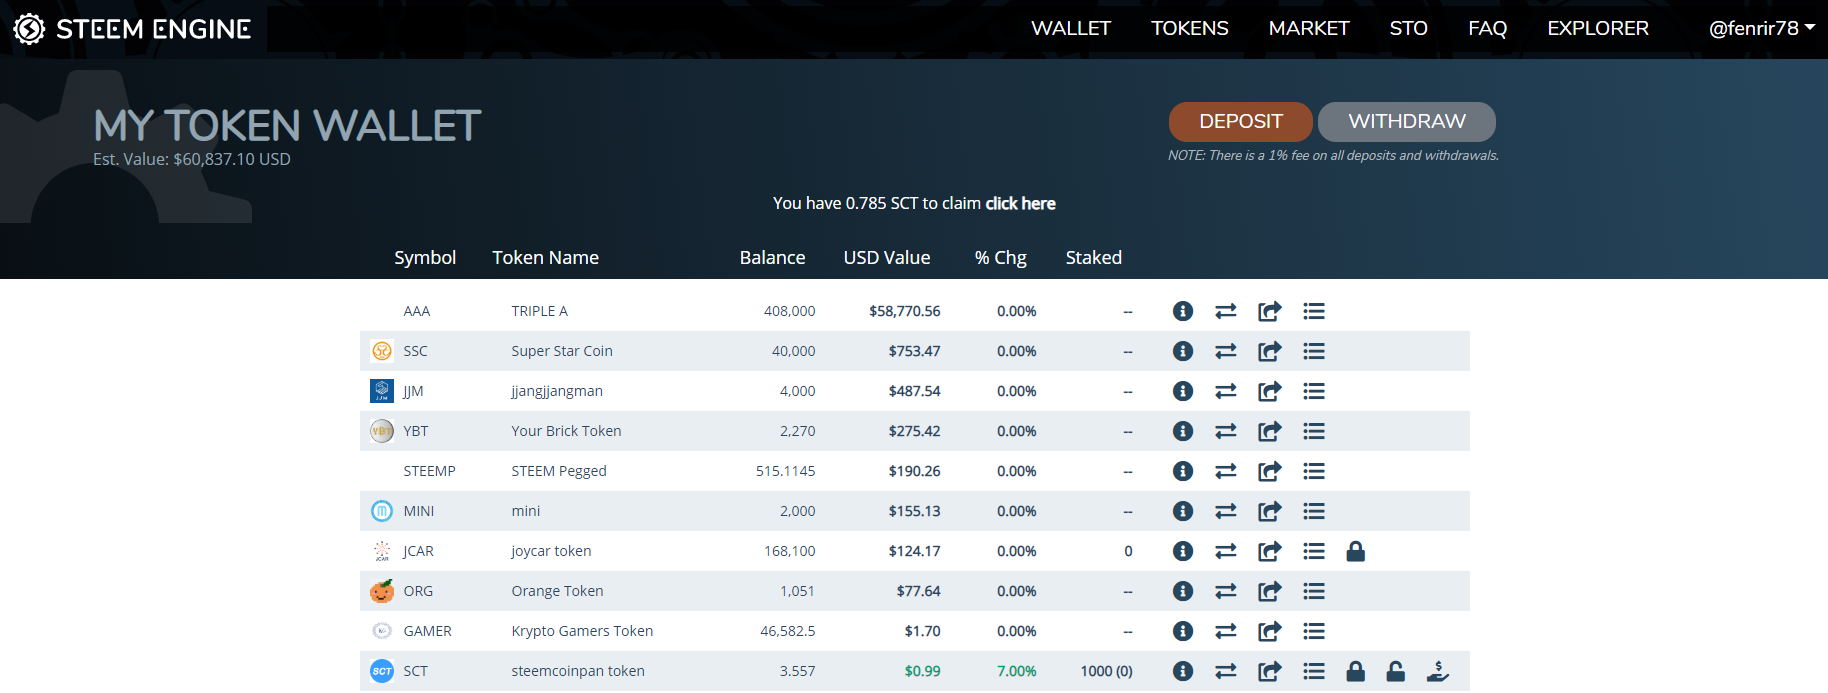Open info for AAA token
Image resolution: width=1828 pixels, height=693 pixels.
1183,311
